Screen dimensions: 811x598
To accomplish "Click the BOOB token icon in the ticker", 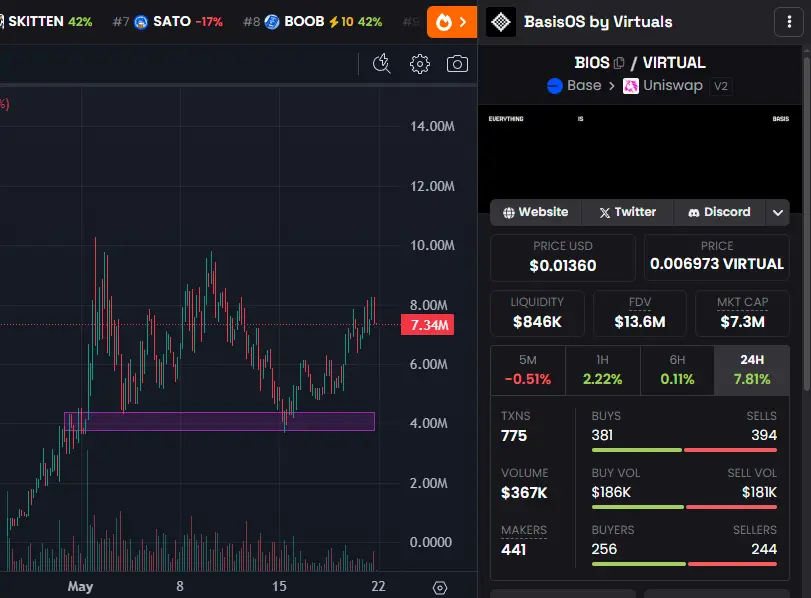I will click(x=272, y=22).
